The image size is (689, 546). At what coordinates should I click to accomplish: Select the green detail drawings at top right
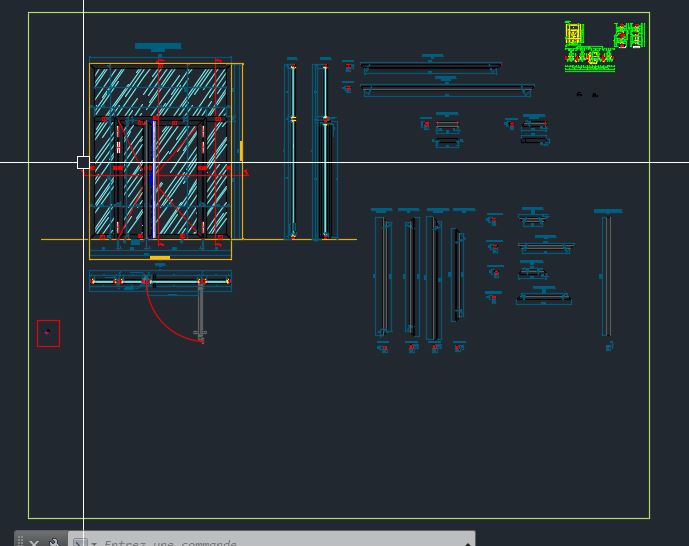[605, 46]
